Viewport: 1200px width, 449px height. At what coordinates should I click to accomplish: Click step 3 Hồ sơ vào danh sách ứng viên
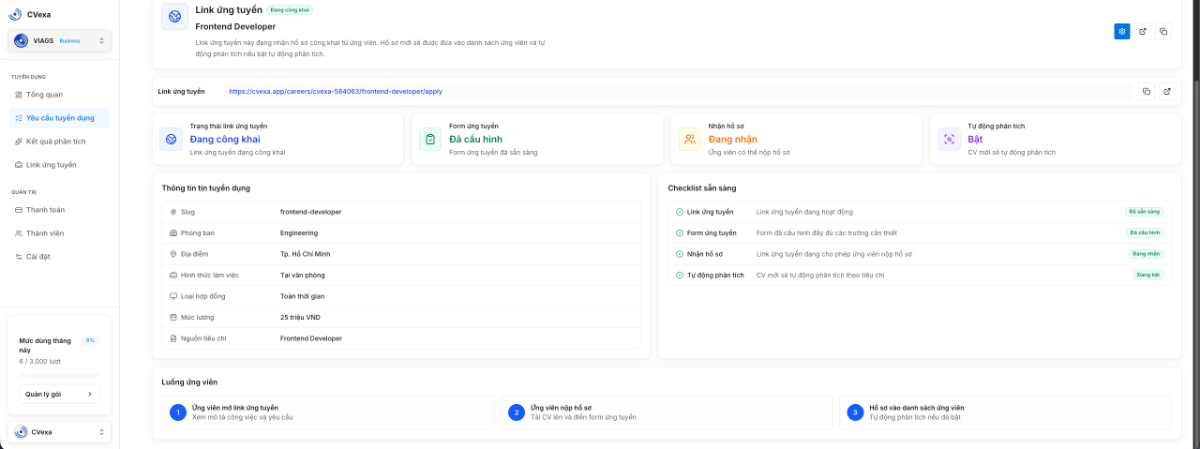tap(1005, 412)
